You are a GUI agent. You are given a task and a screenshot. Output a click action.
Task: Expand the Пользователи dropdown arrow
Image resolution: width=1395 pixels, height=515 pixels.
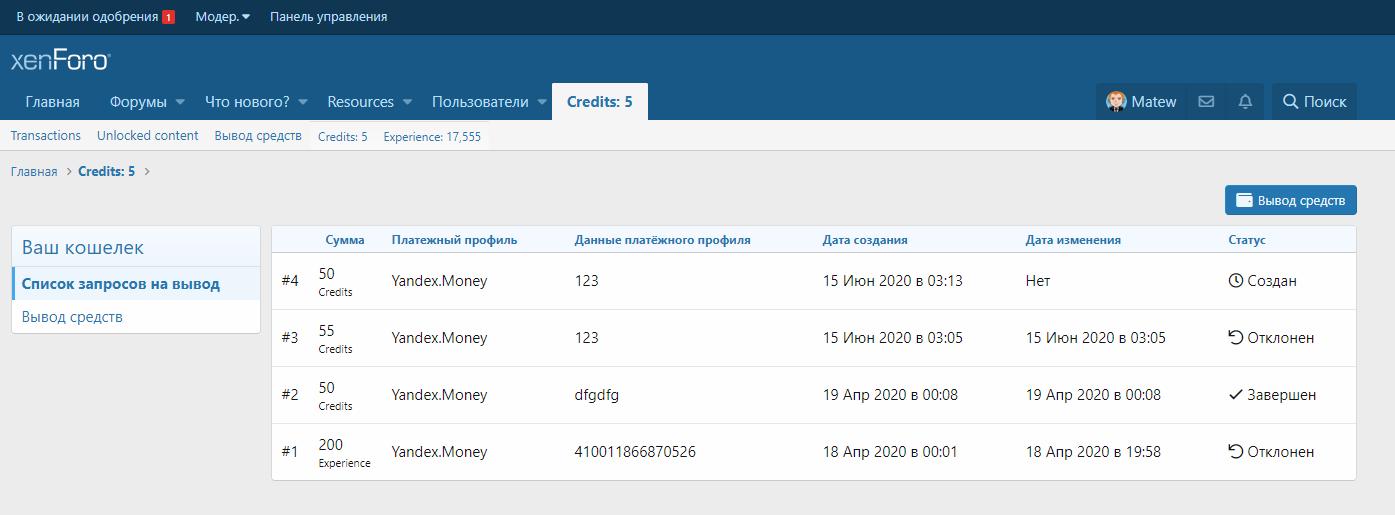(x=541, y=102)
